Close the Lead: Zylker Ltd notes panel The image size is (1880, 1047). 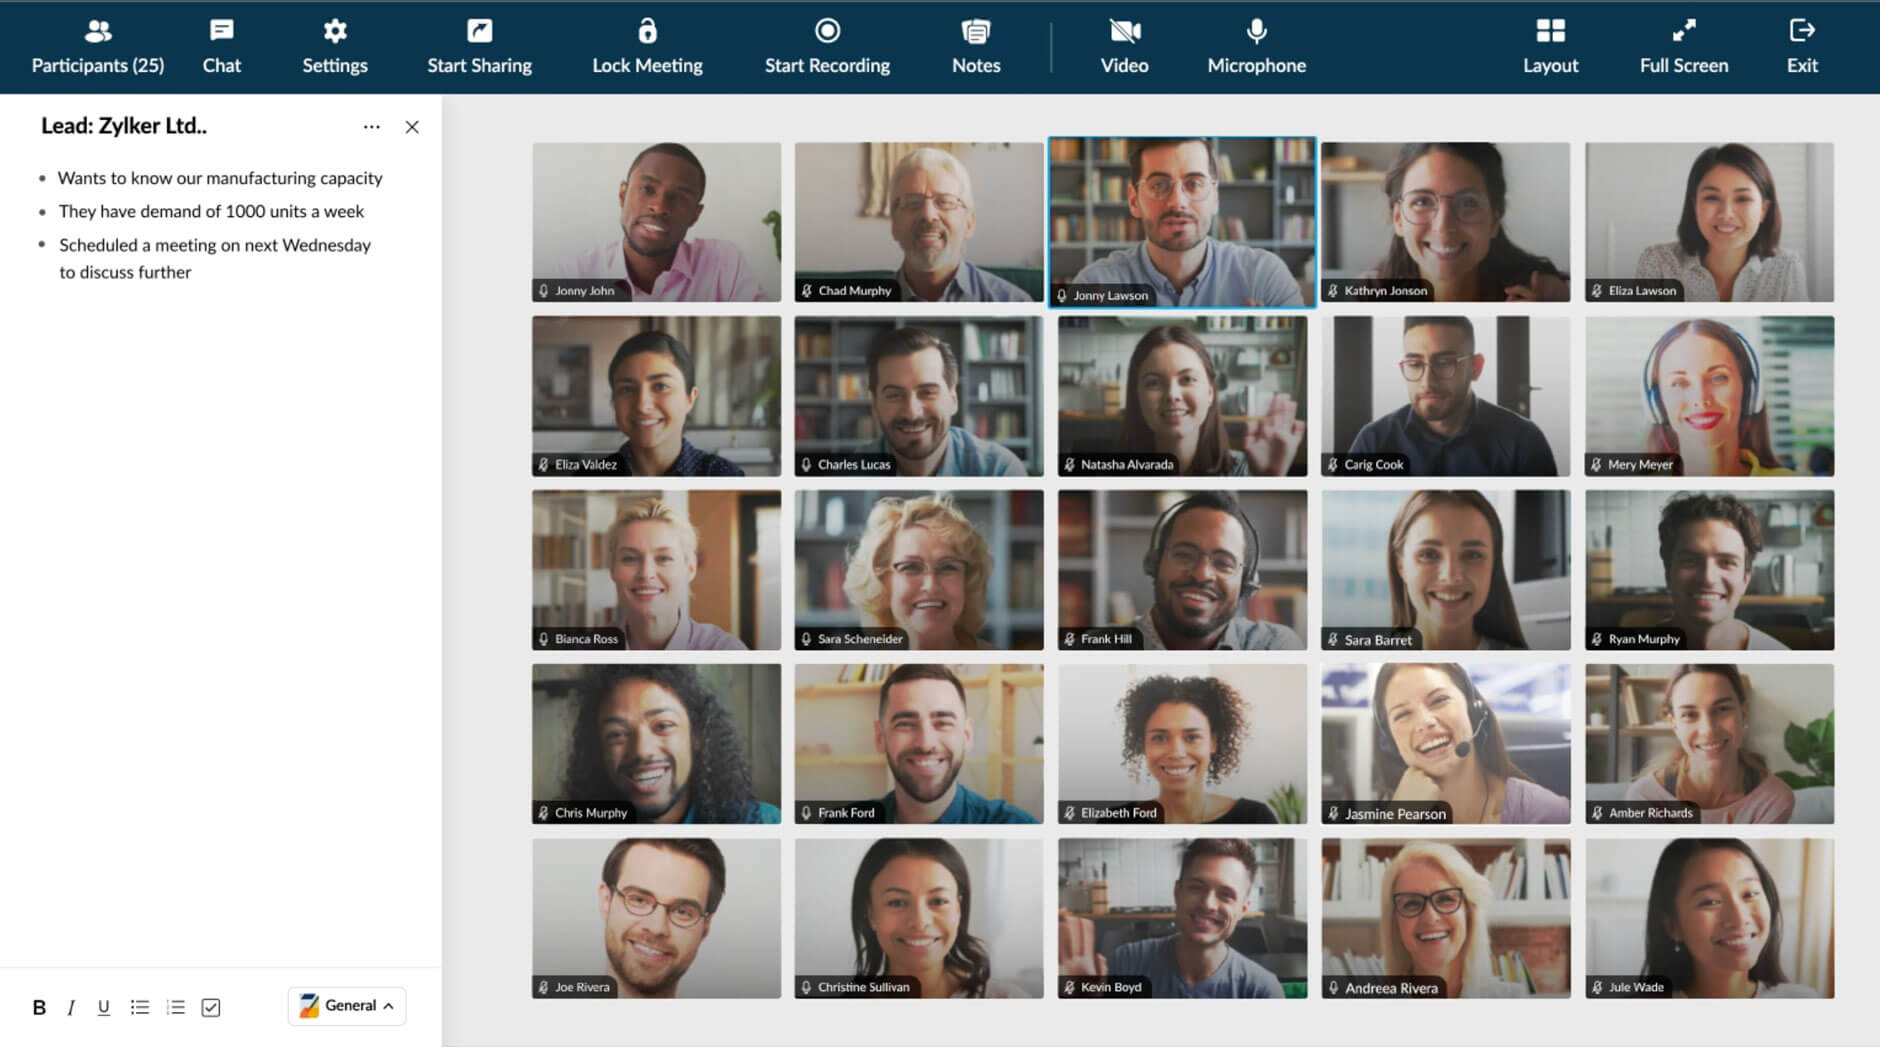[x=413, y=126]
